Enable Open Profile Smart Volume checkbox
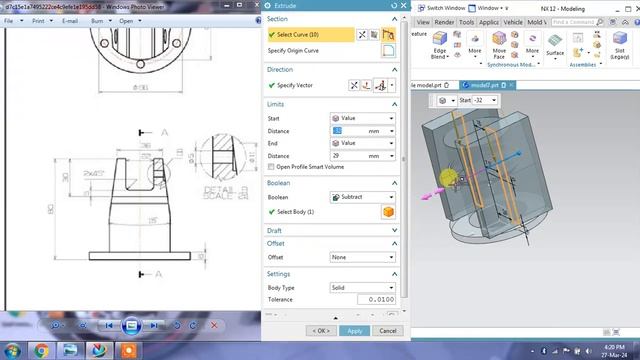The height and width of the screenshot is (360, 640). (271, 167)
